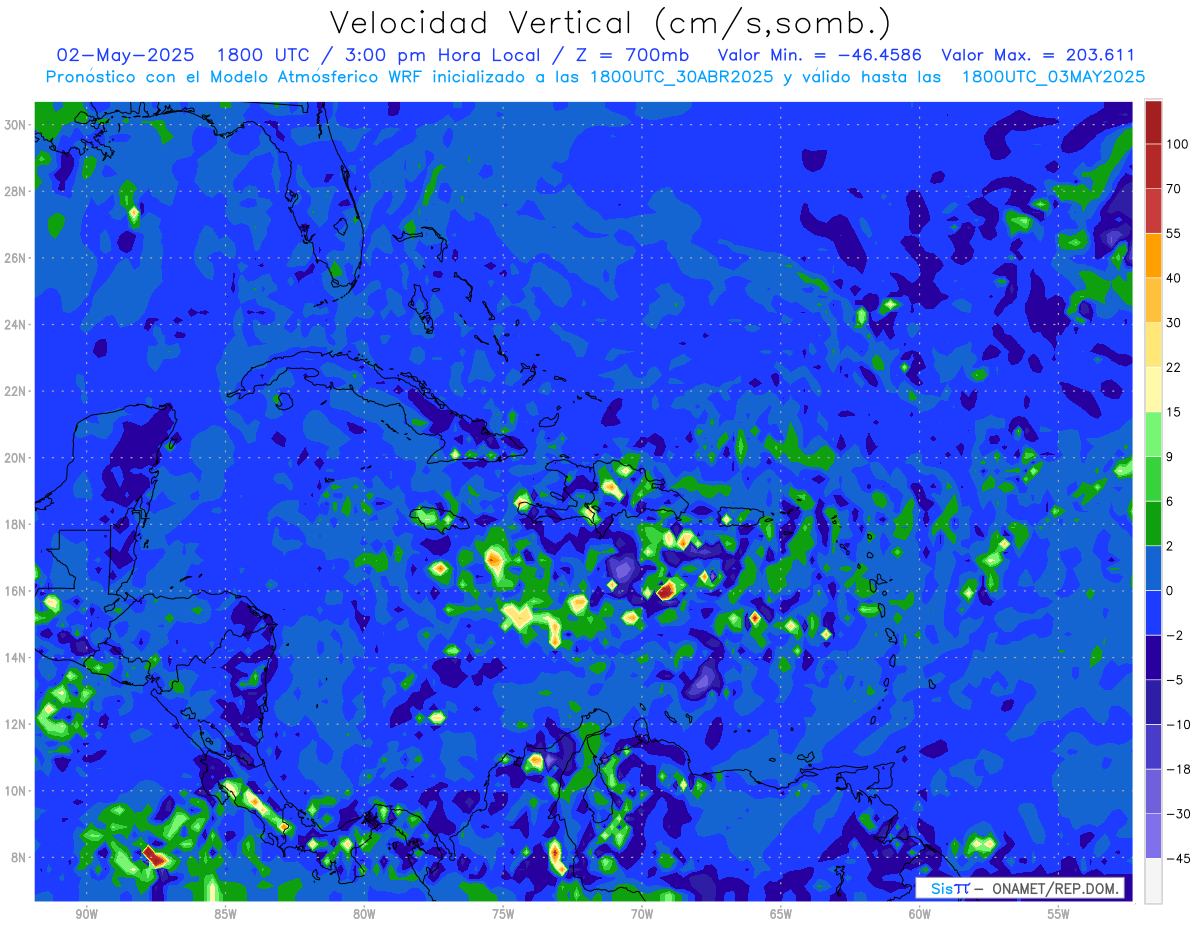Click the "80W" longitude label

(364, 914)
